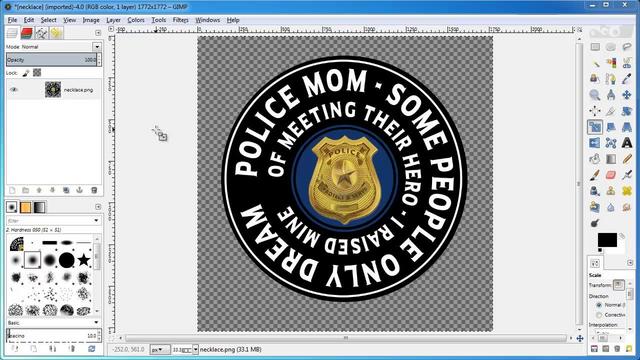Viewport: 640px width, 360px height.
Task: Open the Filters menu
Action: tap(180, 20)
